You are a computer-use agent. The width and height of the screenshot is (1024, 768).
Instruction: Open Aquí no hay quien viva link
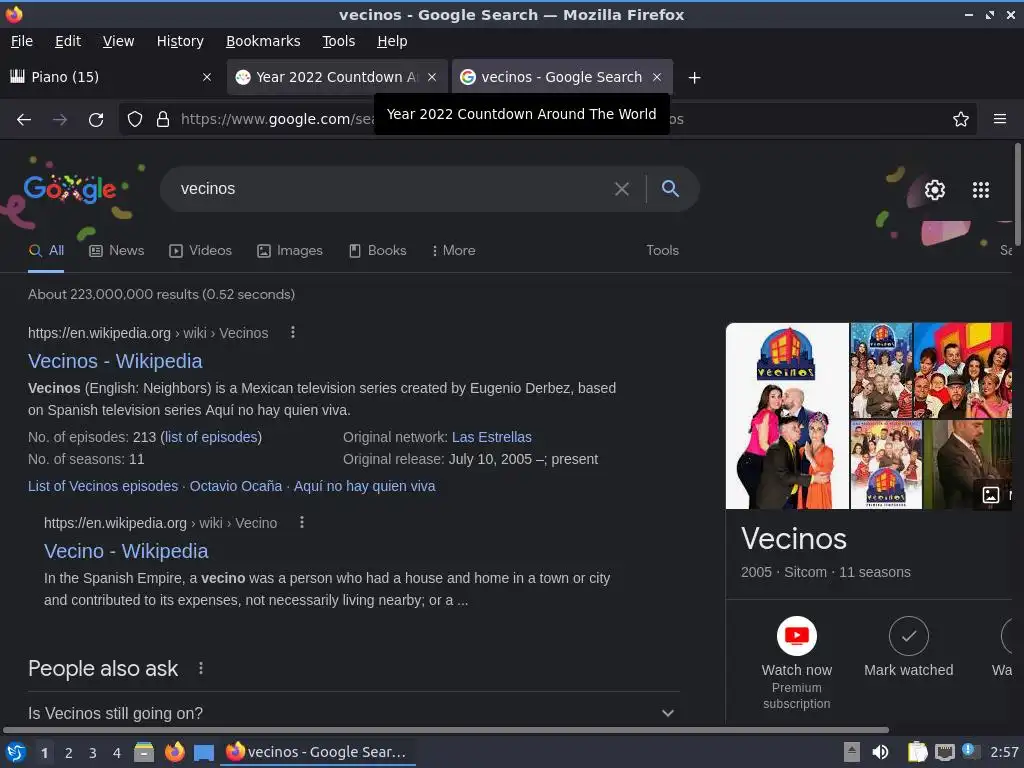pyautogui.click(x=364, y=486)
